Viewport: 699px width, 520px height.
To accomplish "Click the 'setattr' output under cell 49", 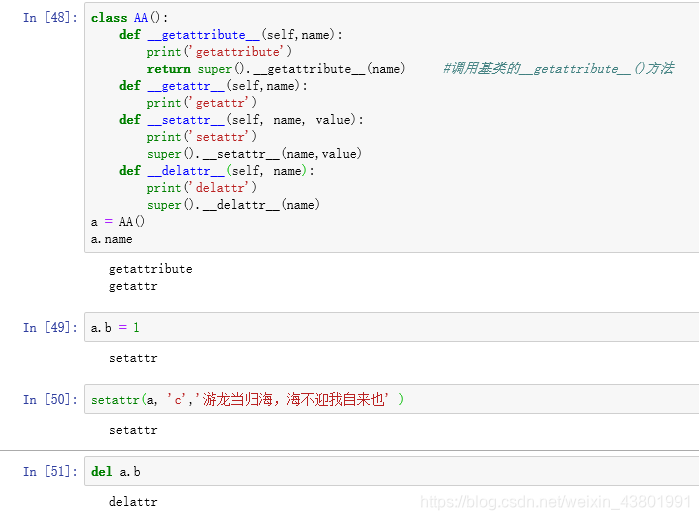I will click(133, 358).
